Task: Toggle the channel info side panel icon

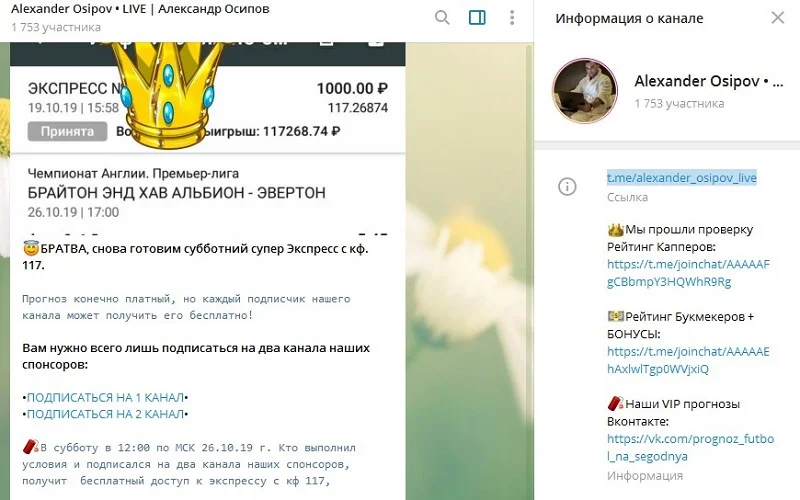Action: (x=477, y=18)
